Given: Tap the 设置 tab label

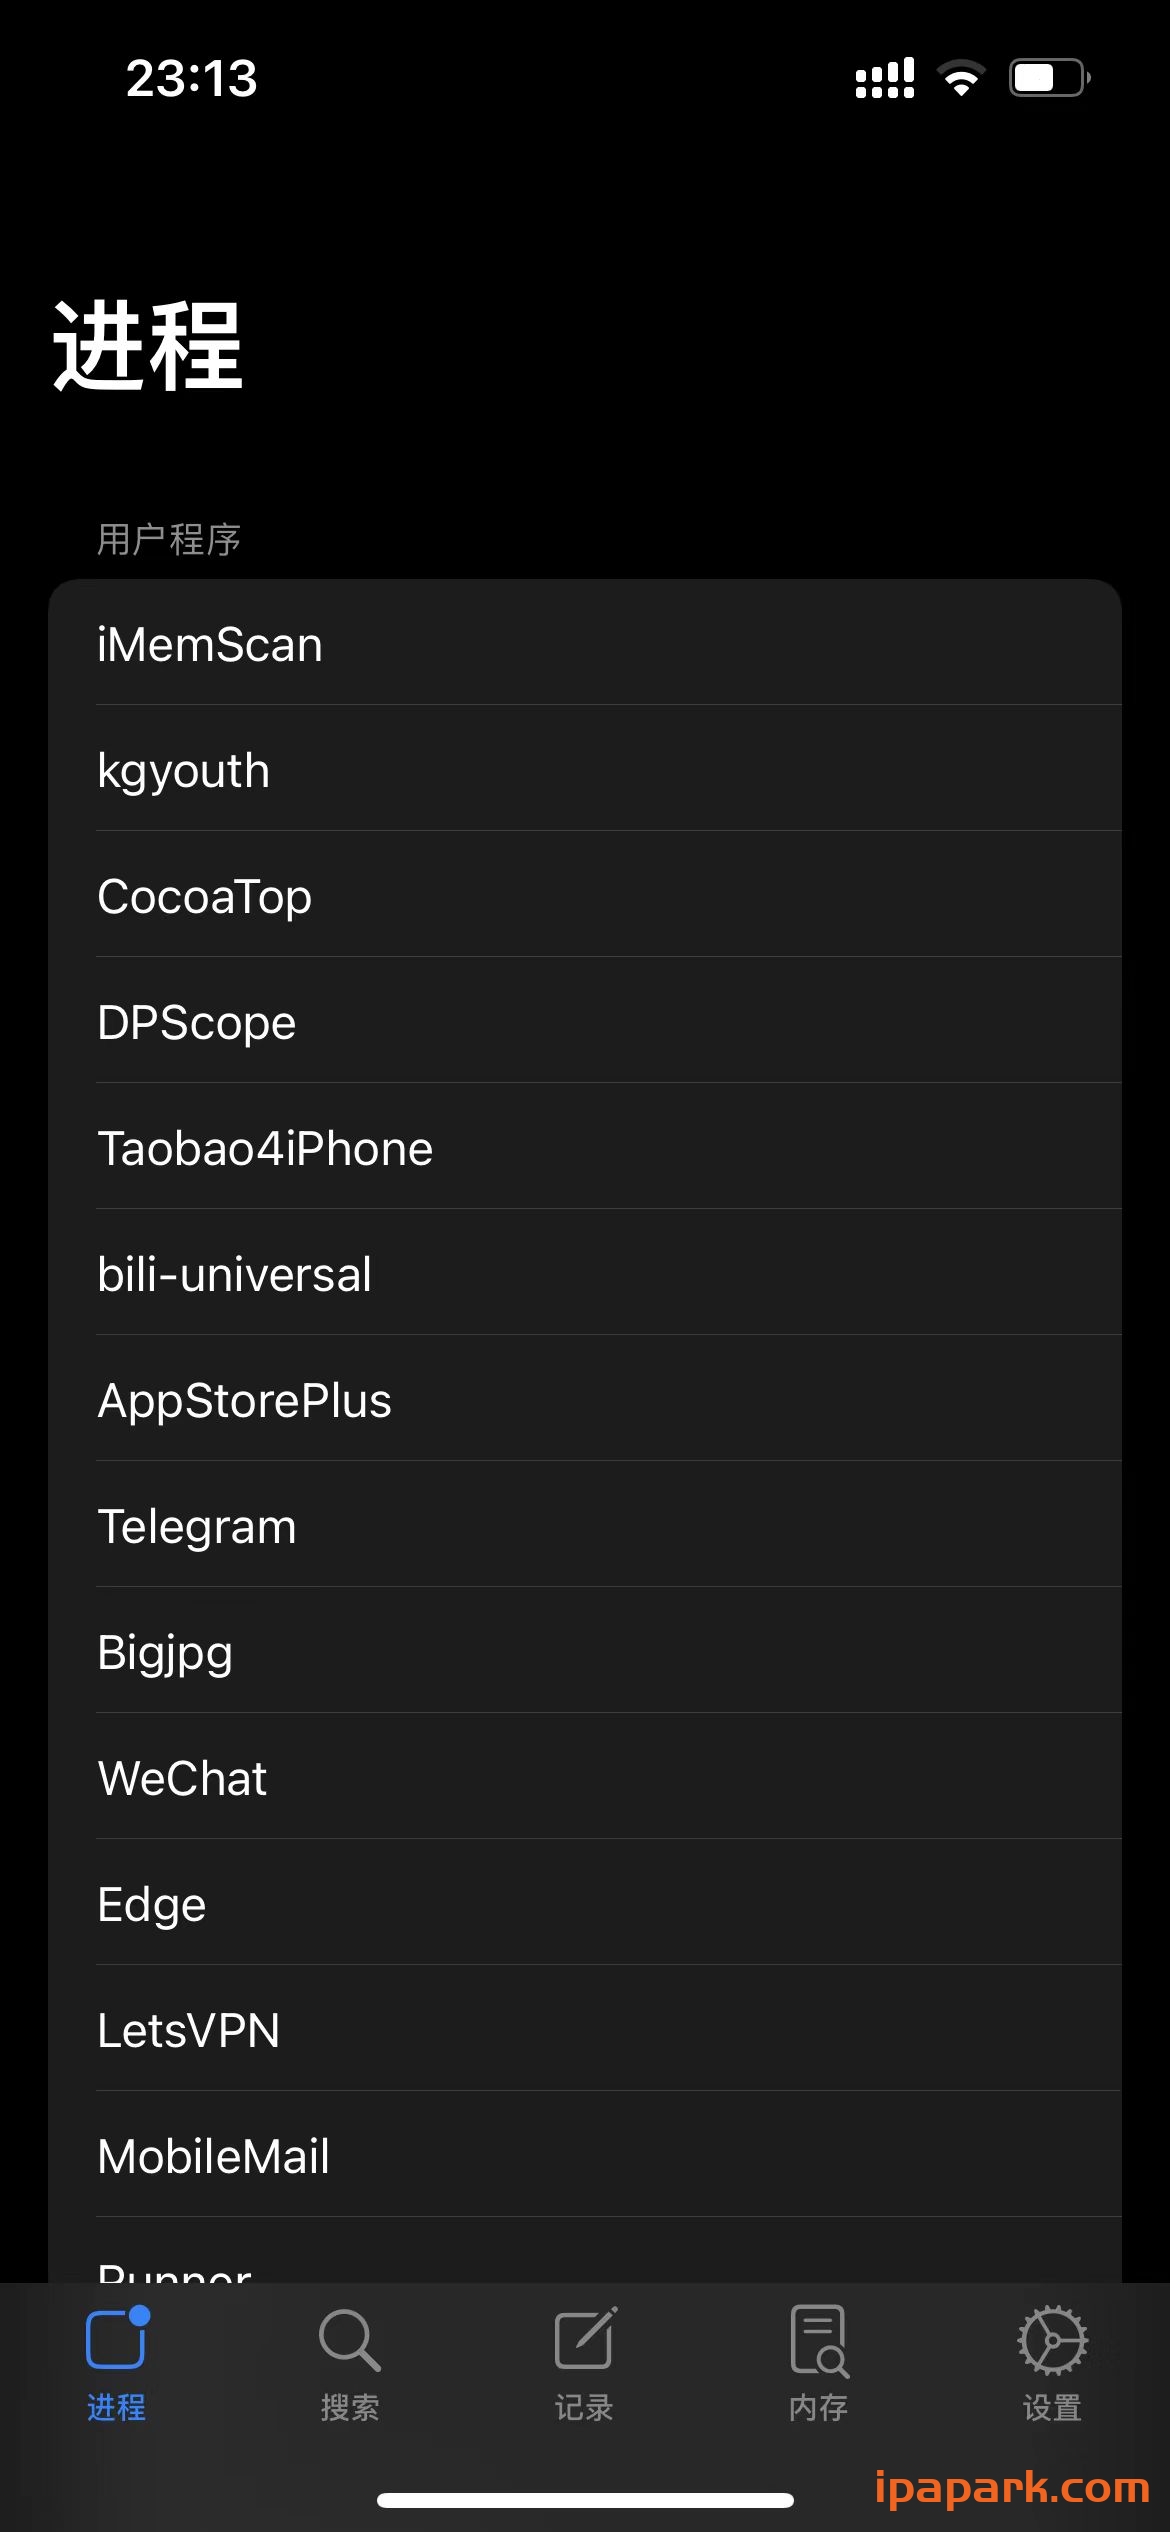Looking at the screenshot, I should point(1052,2408).
